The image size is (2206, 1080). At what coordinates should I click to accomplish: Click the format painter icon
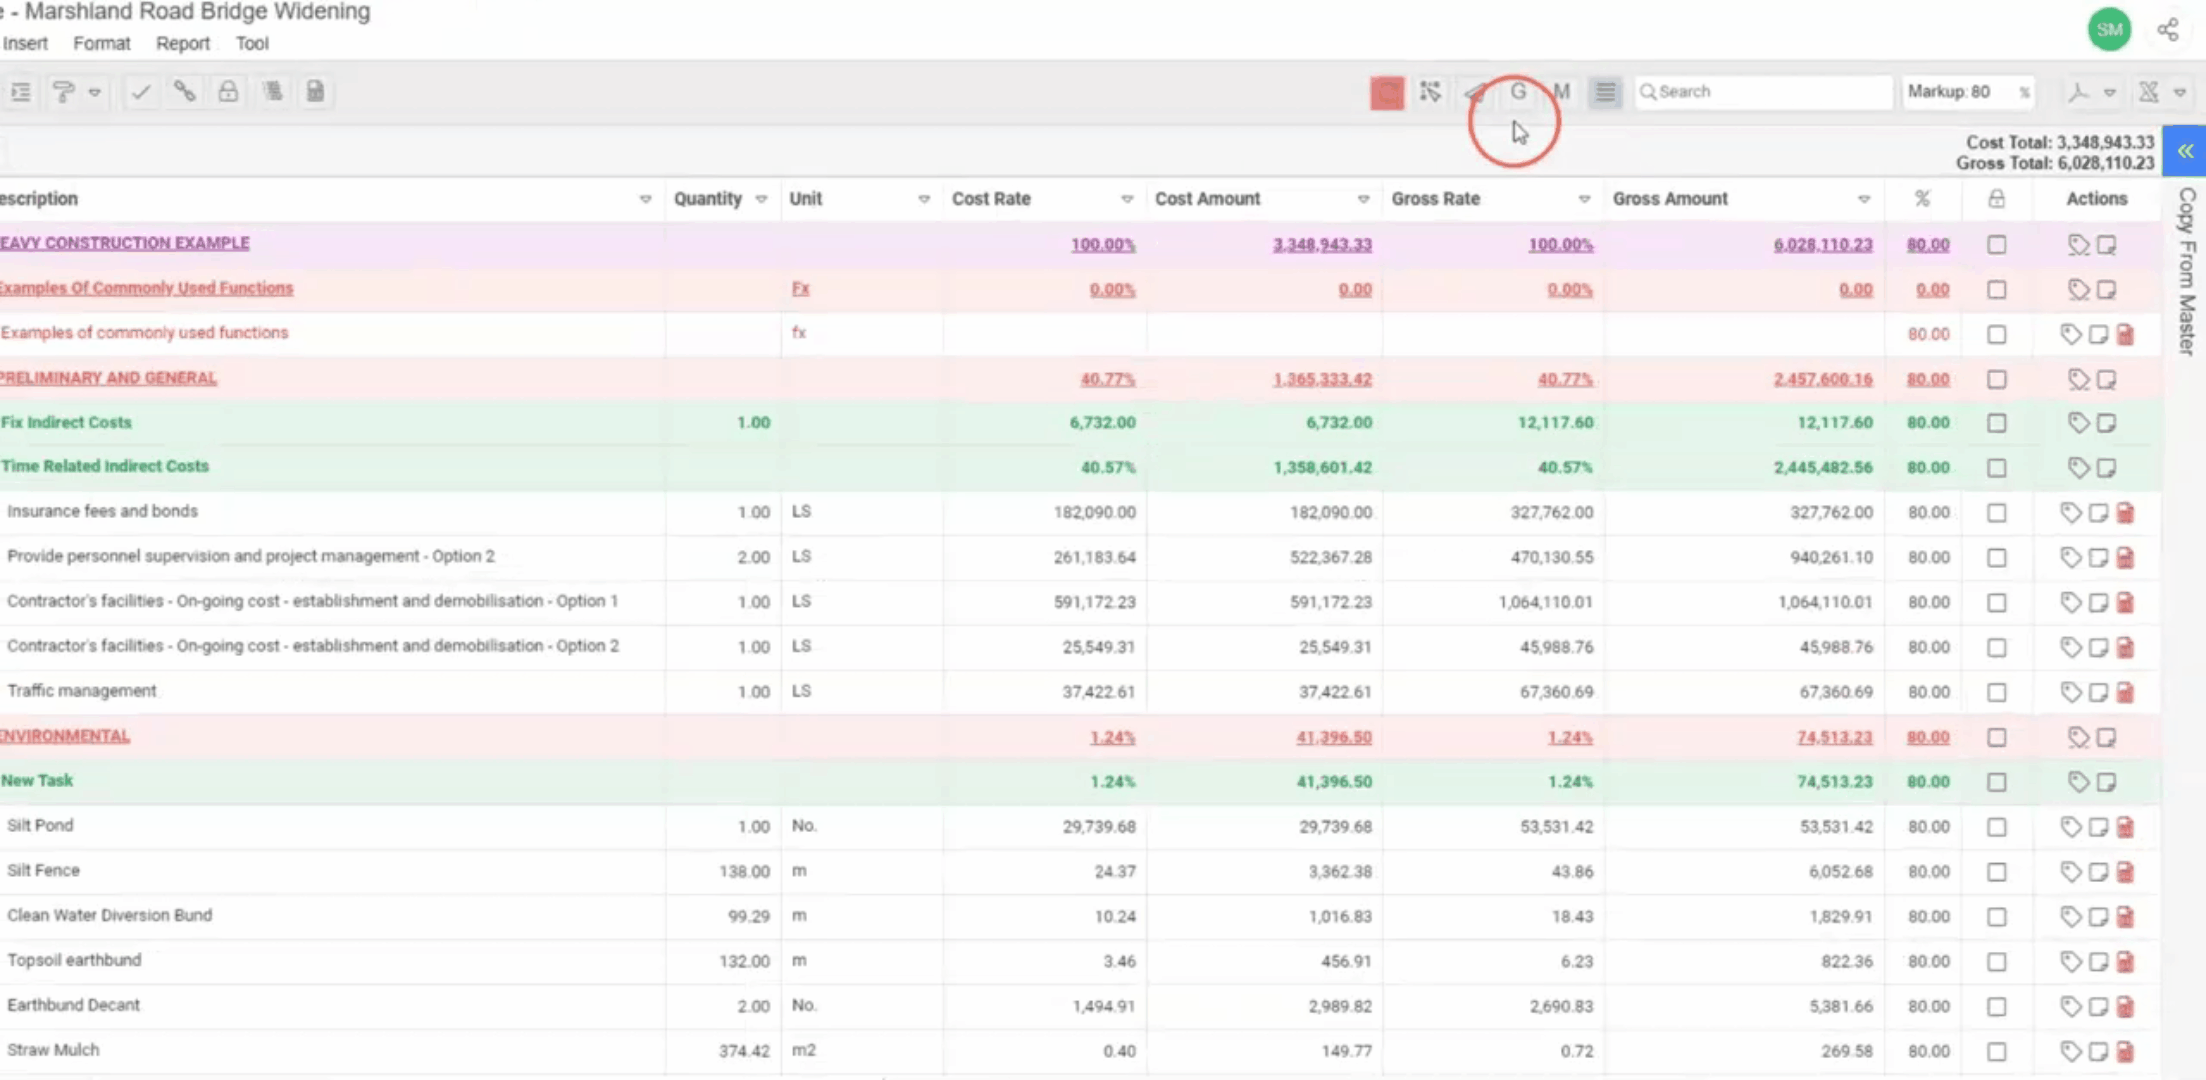click(63, 92)
